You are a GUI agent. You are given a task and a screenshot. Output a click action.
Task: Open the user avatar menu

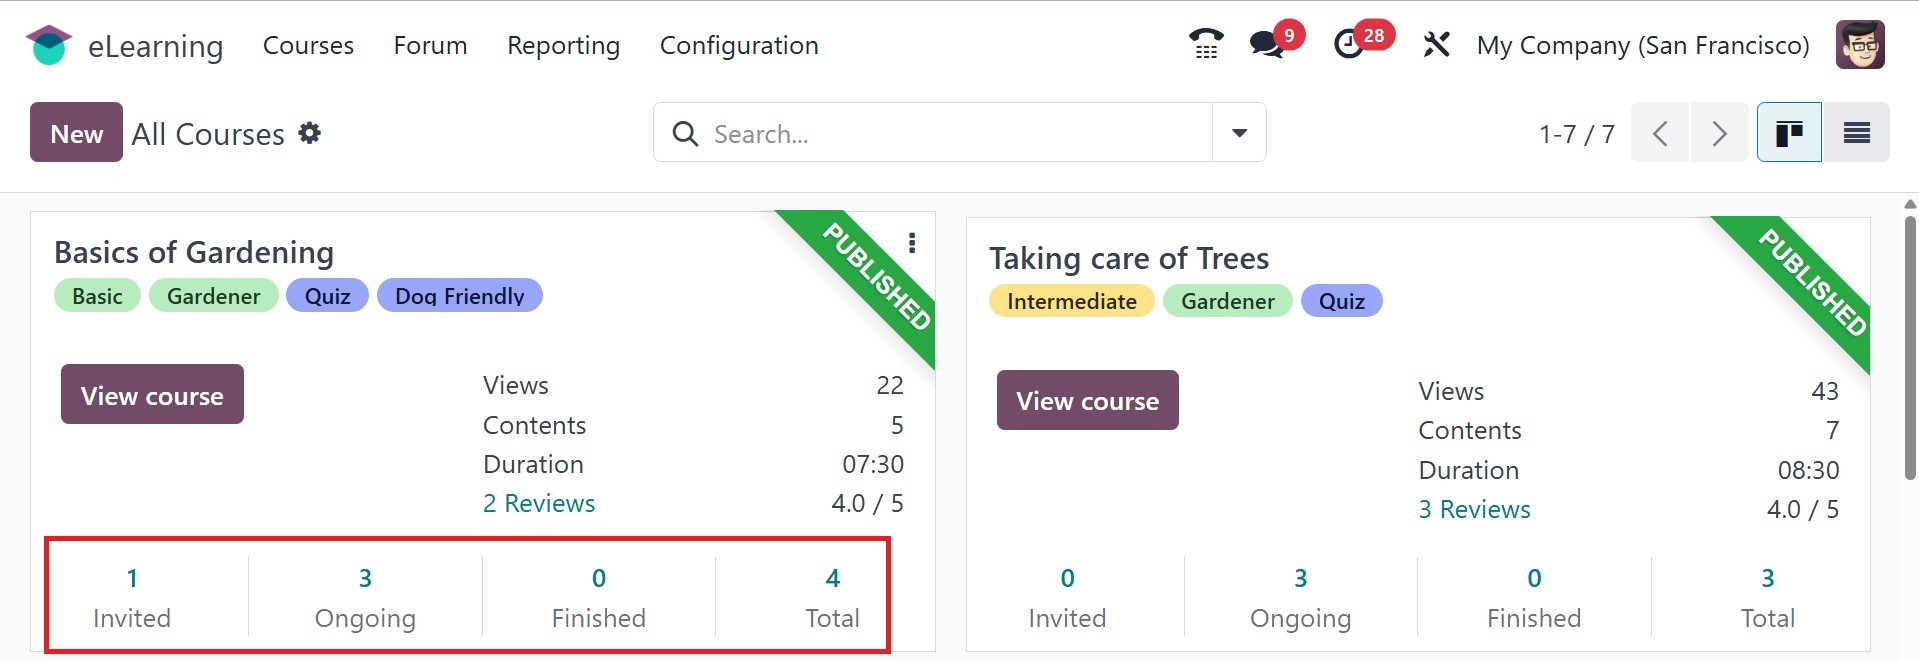[x=1859, y=45]
